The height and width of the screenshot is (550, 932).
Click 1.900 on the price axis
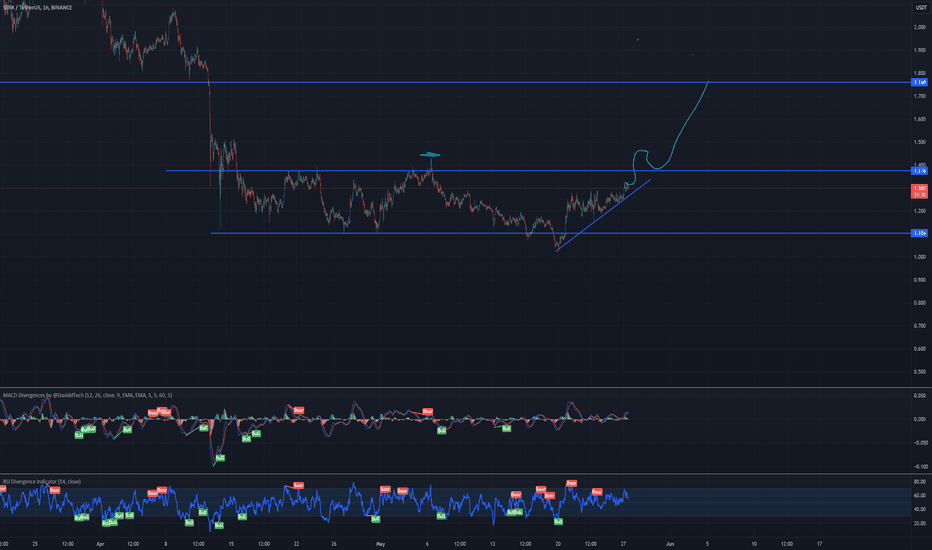[x=920, y=50]
